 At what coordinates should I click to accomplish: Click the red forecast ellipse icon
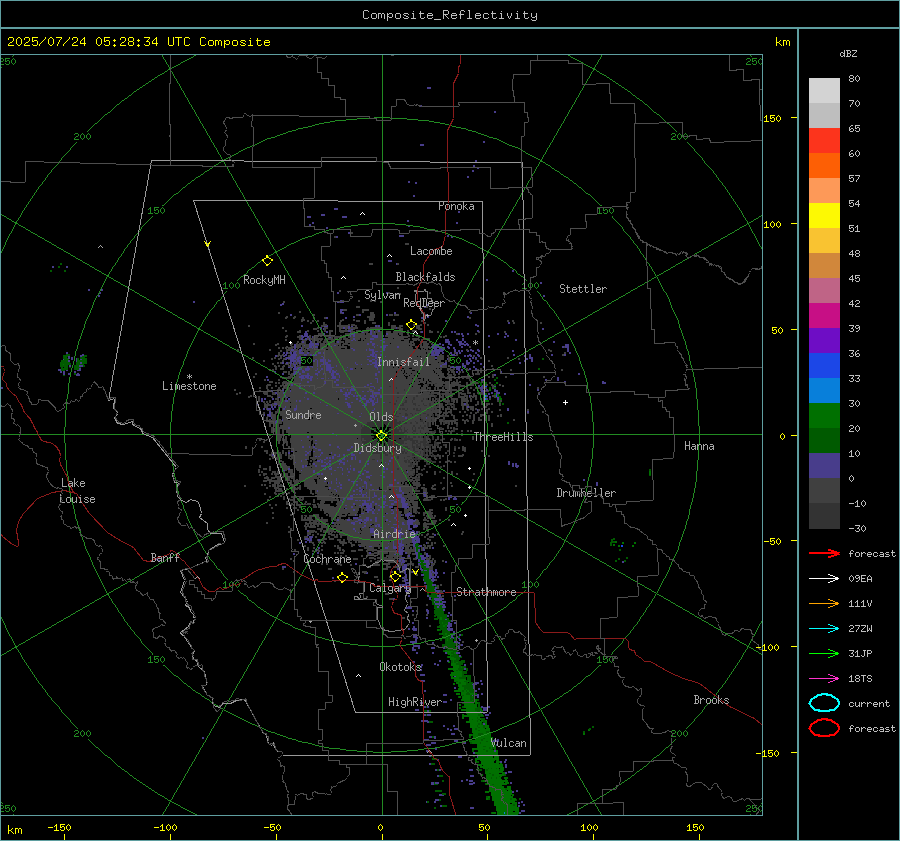coord(824,728)
